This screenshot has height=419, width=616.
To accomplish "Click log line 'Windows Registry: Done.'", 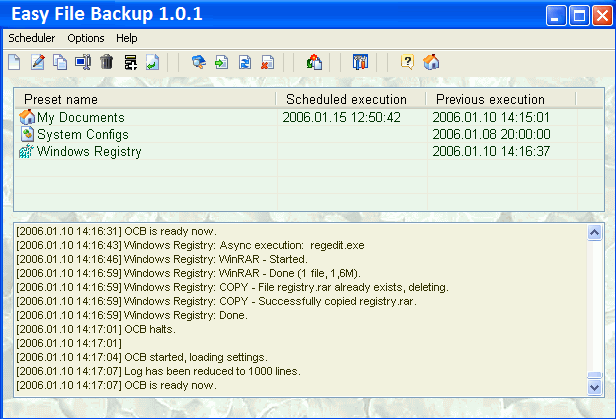I will tap(132, 315).
